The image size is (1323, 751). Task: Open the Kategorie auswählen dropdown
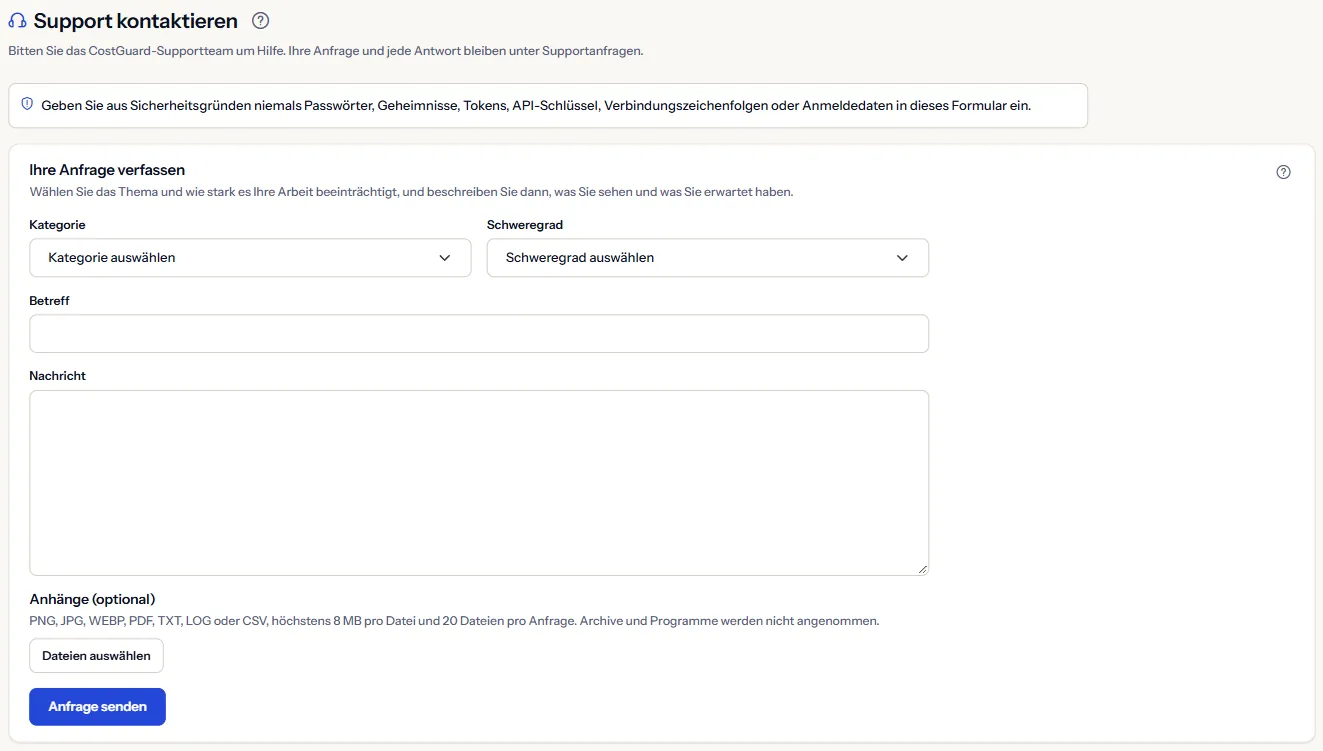(x=250, y=258)
